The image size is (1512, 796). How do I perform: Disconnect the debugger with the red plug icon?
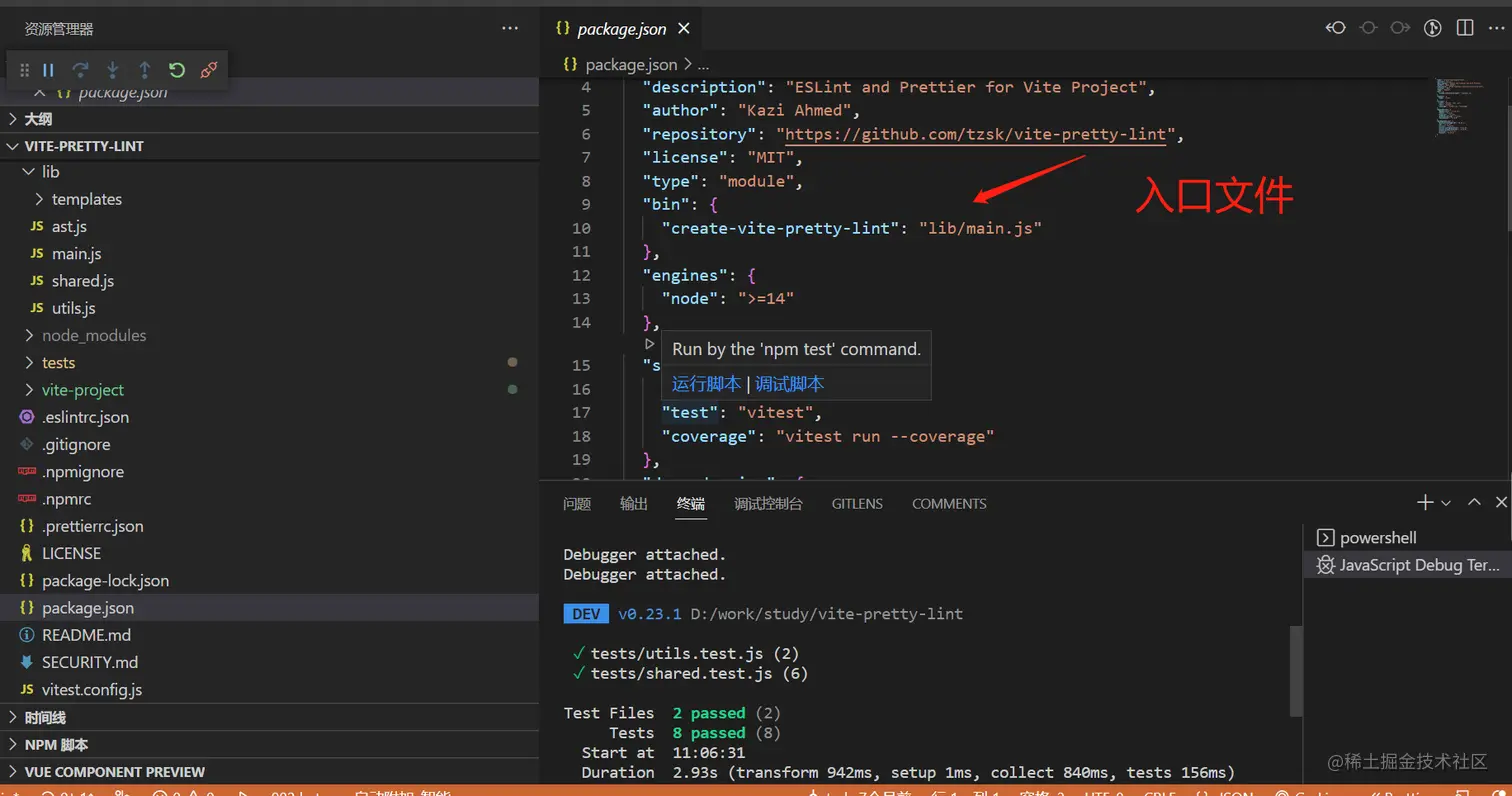coord(209,70)
